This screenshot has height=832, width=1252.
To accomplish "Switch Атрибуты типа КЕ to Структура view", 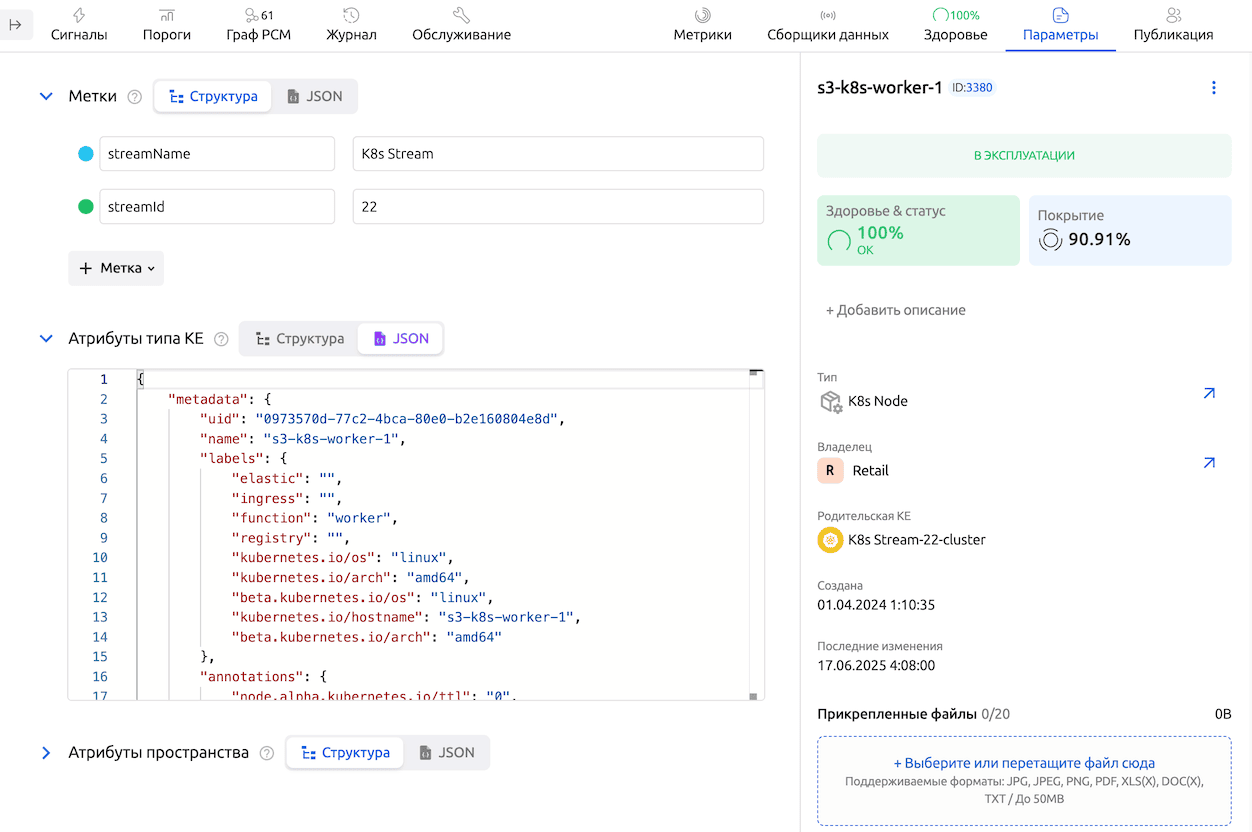I will (299, 339).
